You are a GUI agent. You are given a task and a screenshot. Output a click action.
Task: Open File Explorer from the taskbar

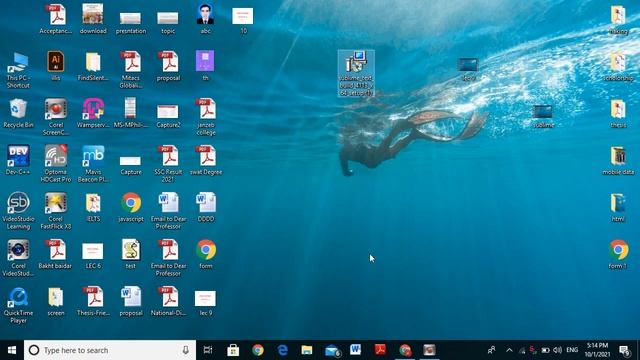point(307,350)
